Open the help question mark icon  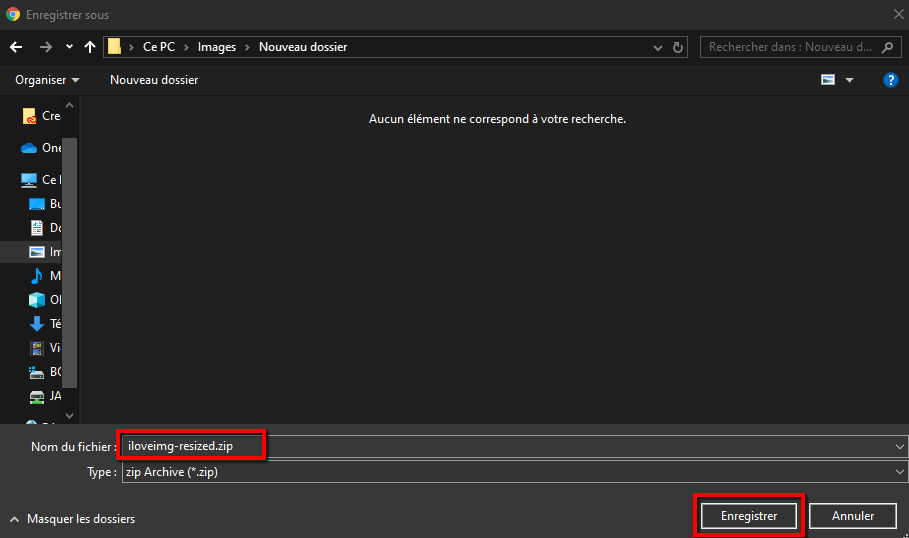click(x=890, y=80)
